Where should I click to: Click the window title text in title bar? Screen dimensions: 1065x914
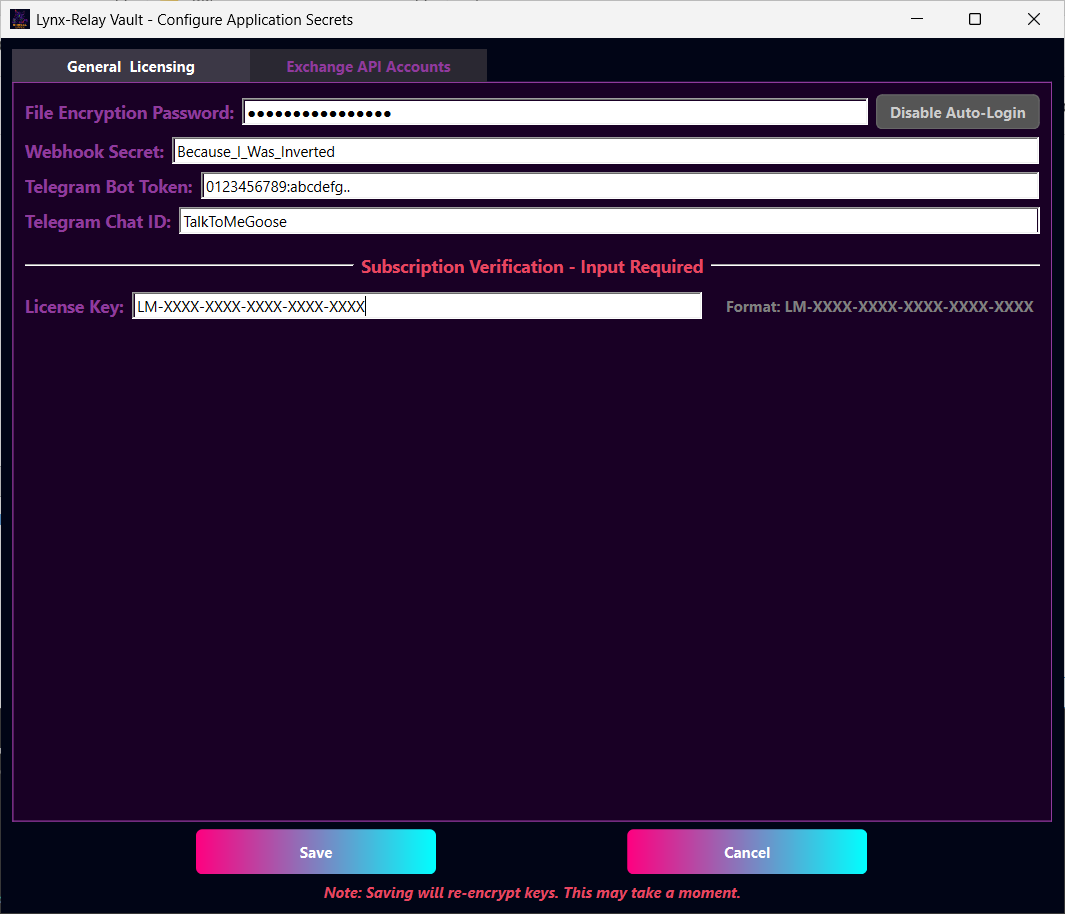pyautogui.click(x=194, y=19)
